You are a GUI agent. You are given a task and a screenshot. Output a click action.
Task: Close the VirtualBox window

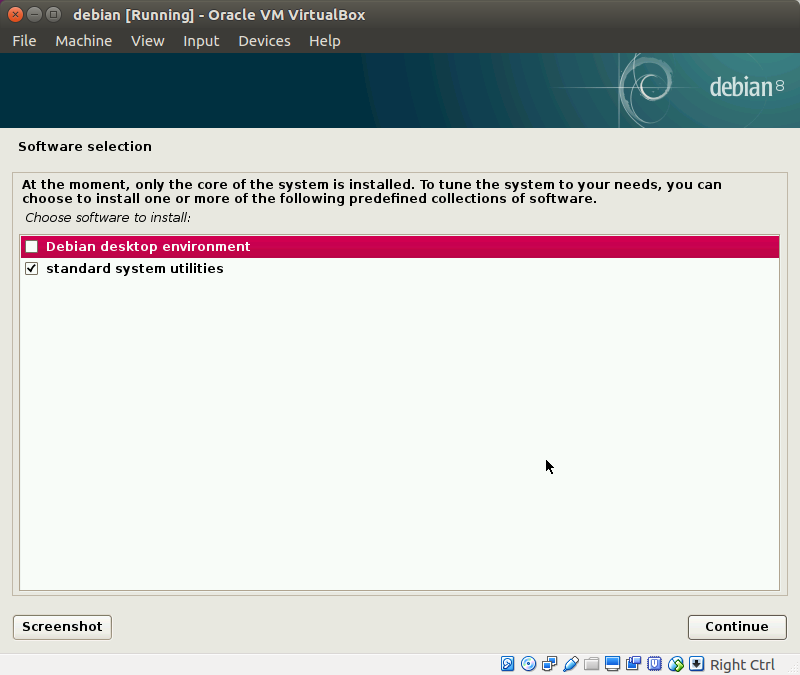(x=15, y=14)
